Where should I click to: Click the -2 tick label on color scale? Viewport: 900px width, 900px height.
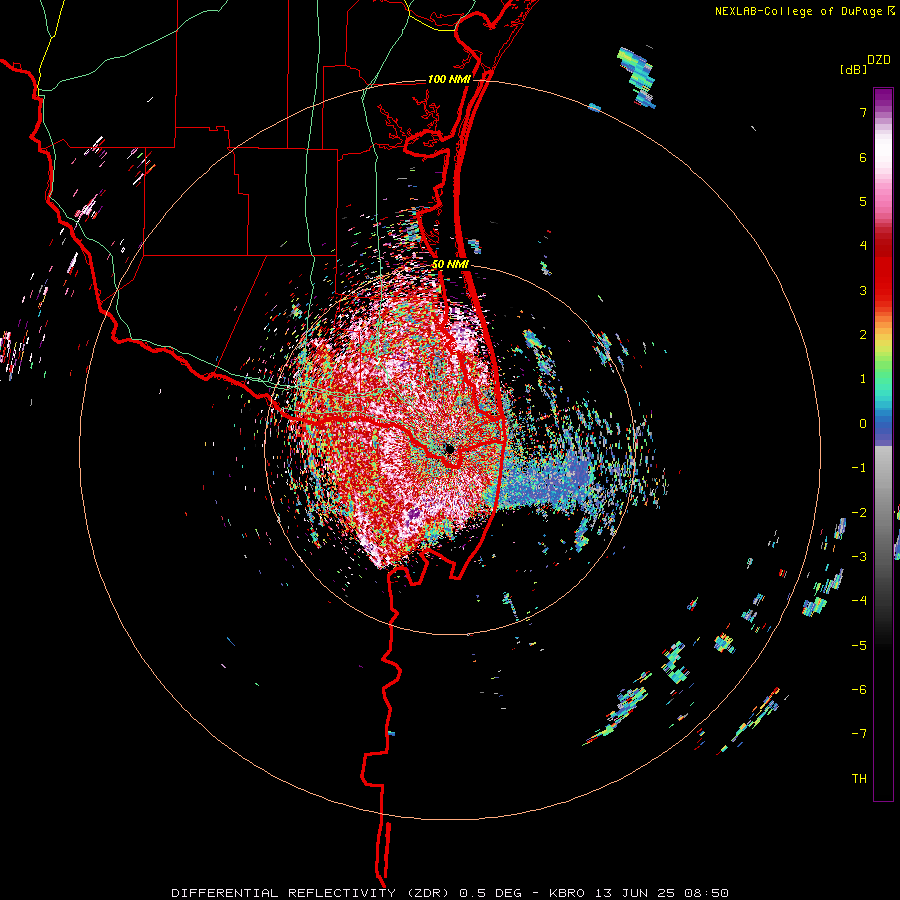point(859,513)
